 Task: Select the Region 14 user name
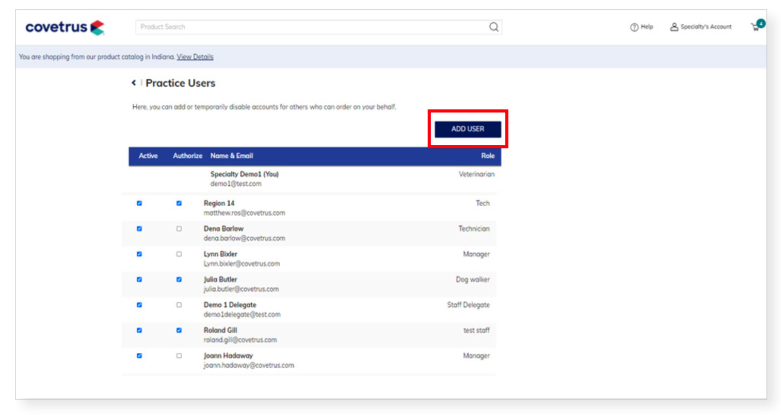pos(219,203)
